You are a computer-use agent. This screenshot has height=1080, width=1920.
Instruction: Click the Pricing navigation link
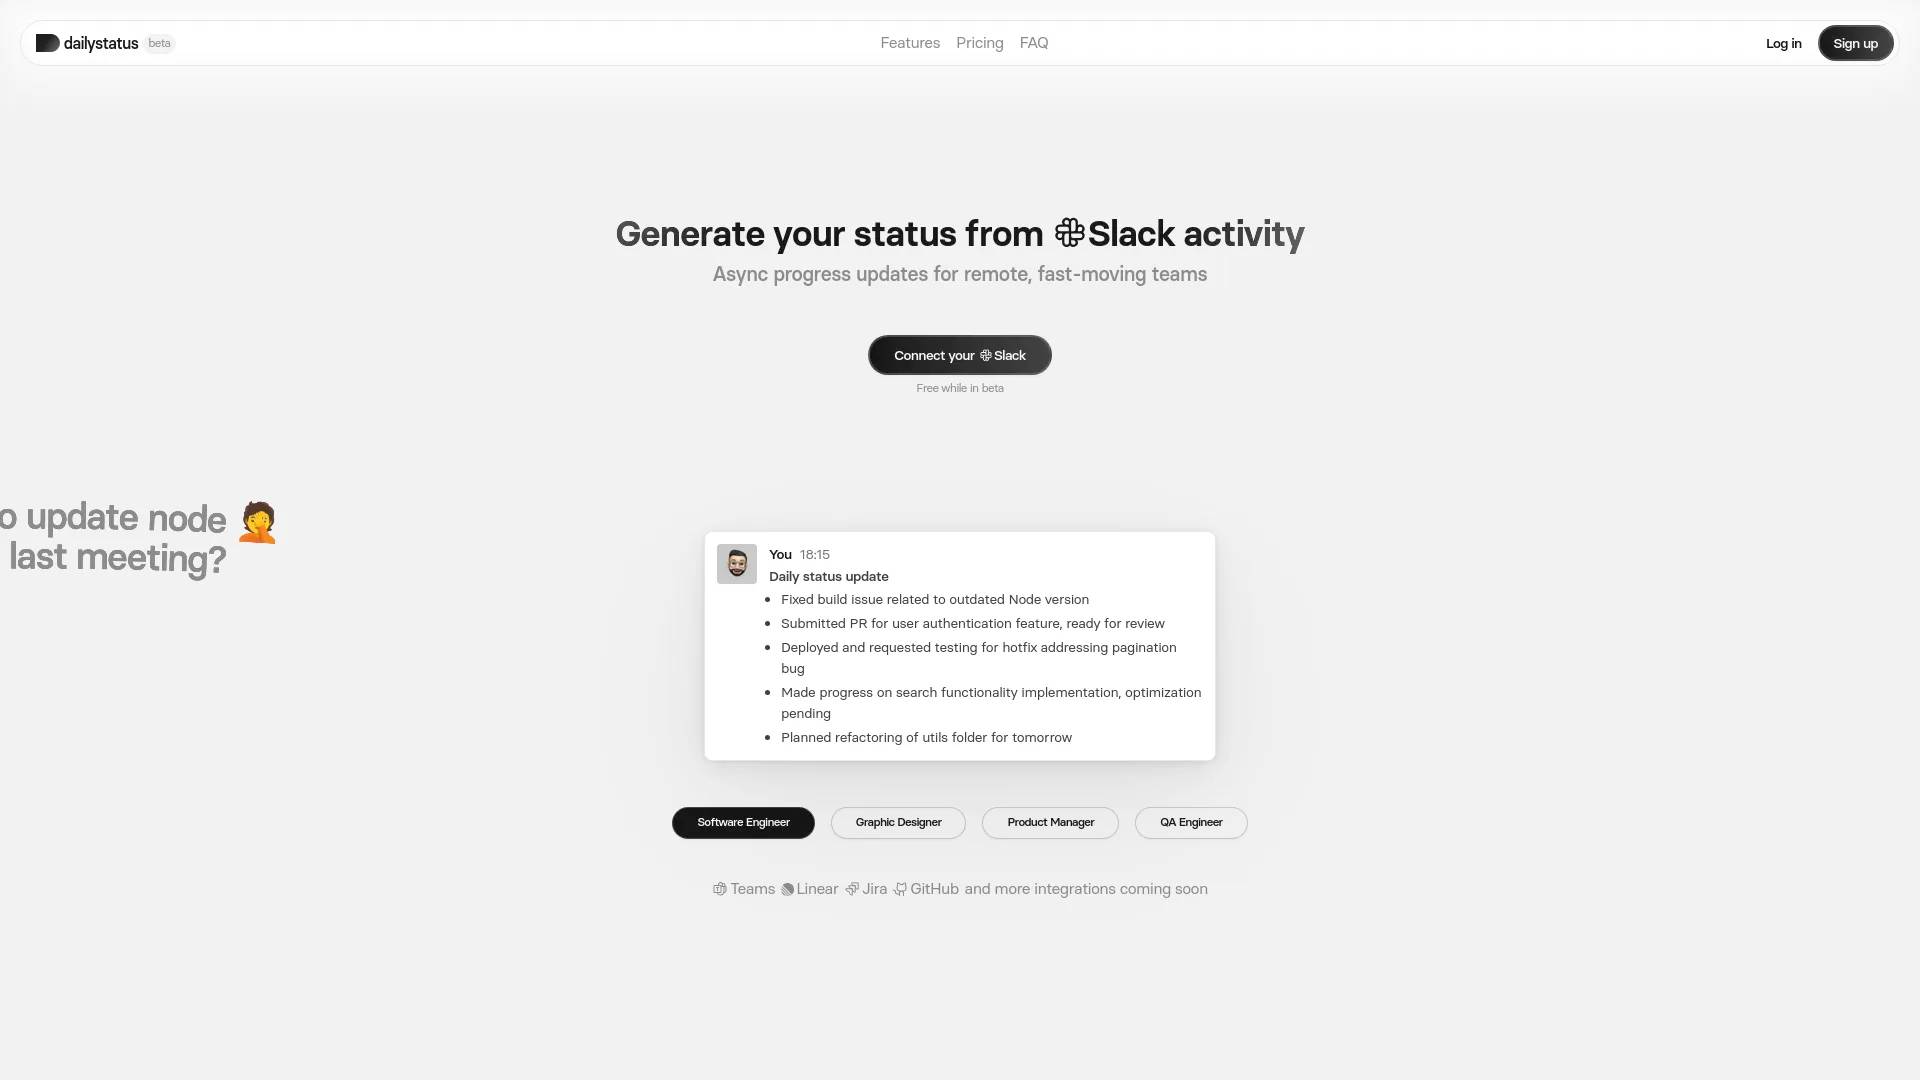click(980, 42)
